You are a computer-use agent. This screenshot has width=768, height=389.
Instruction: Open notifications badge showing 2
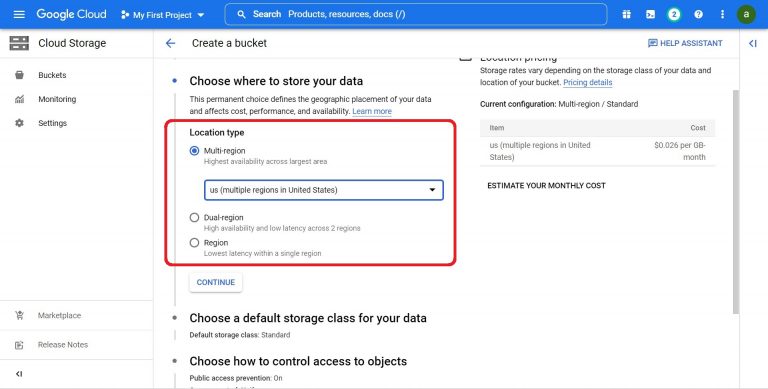tap(674, 14)
